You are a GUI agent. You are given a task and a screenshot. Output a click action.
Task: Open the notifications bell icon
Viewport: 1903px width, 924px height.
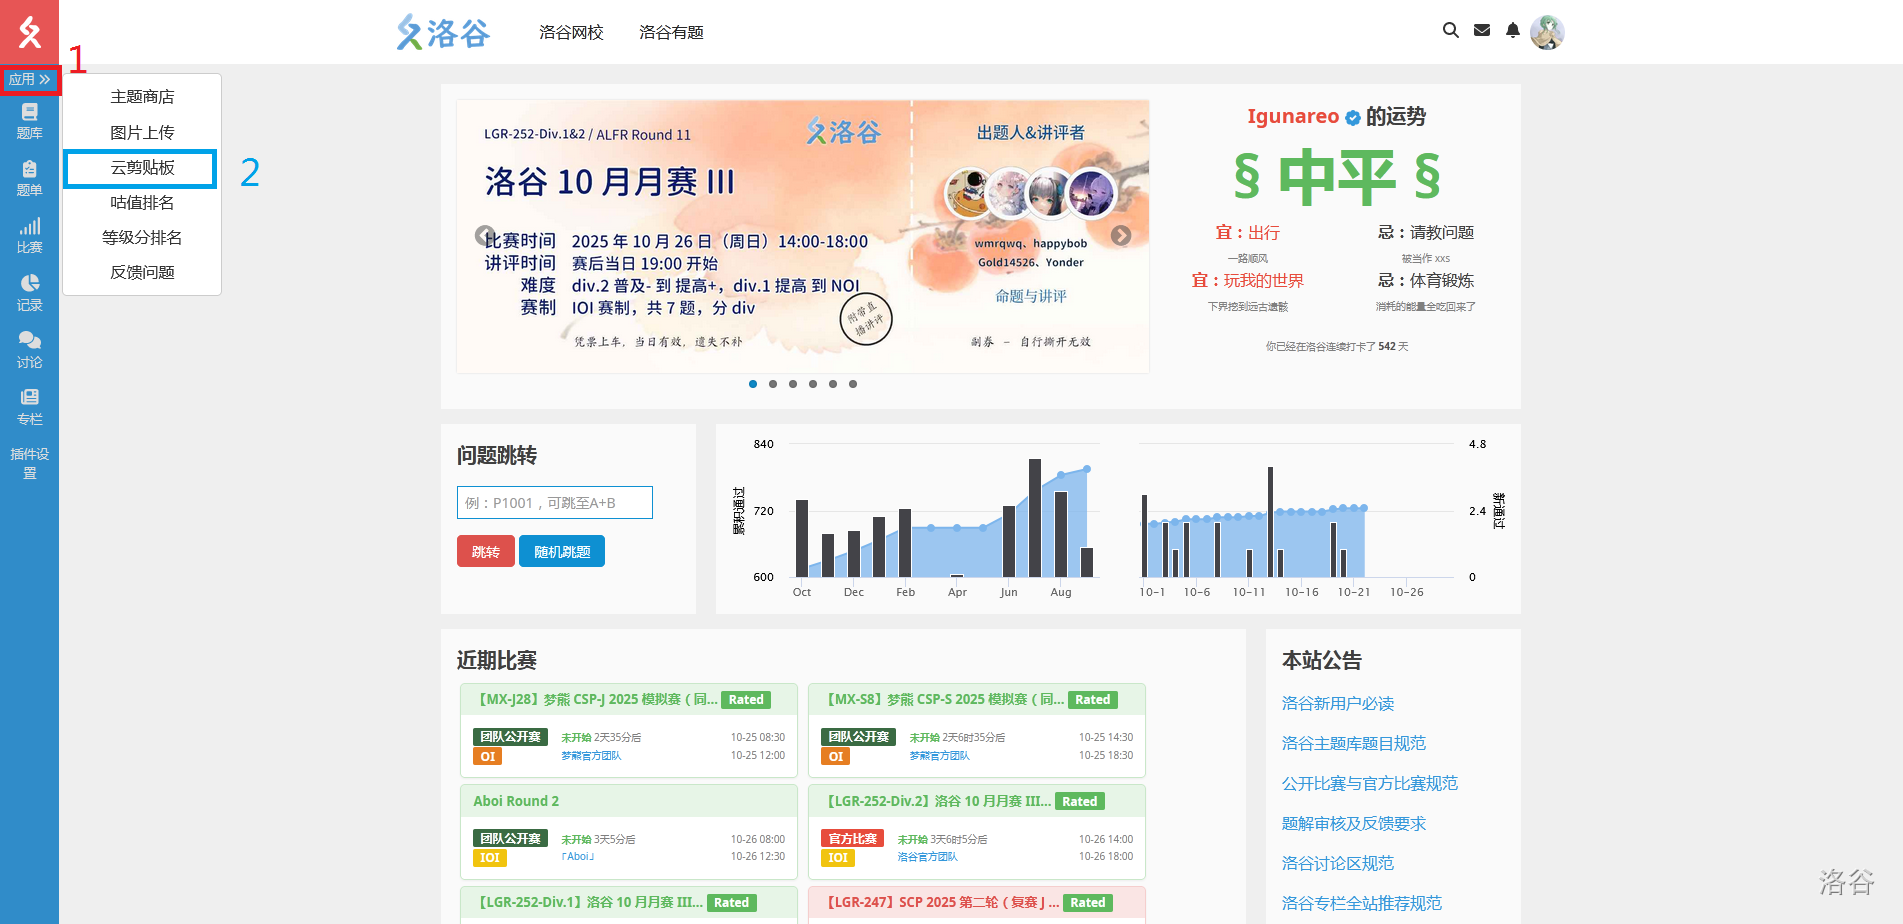[x=1513, y=31]
